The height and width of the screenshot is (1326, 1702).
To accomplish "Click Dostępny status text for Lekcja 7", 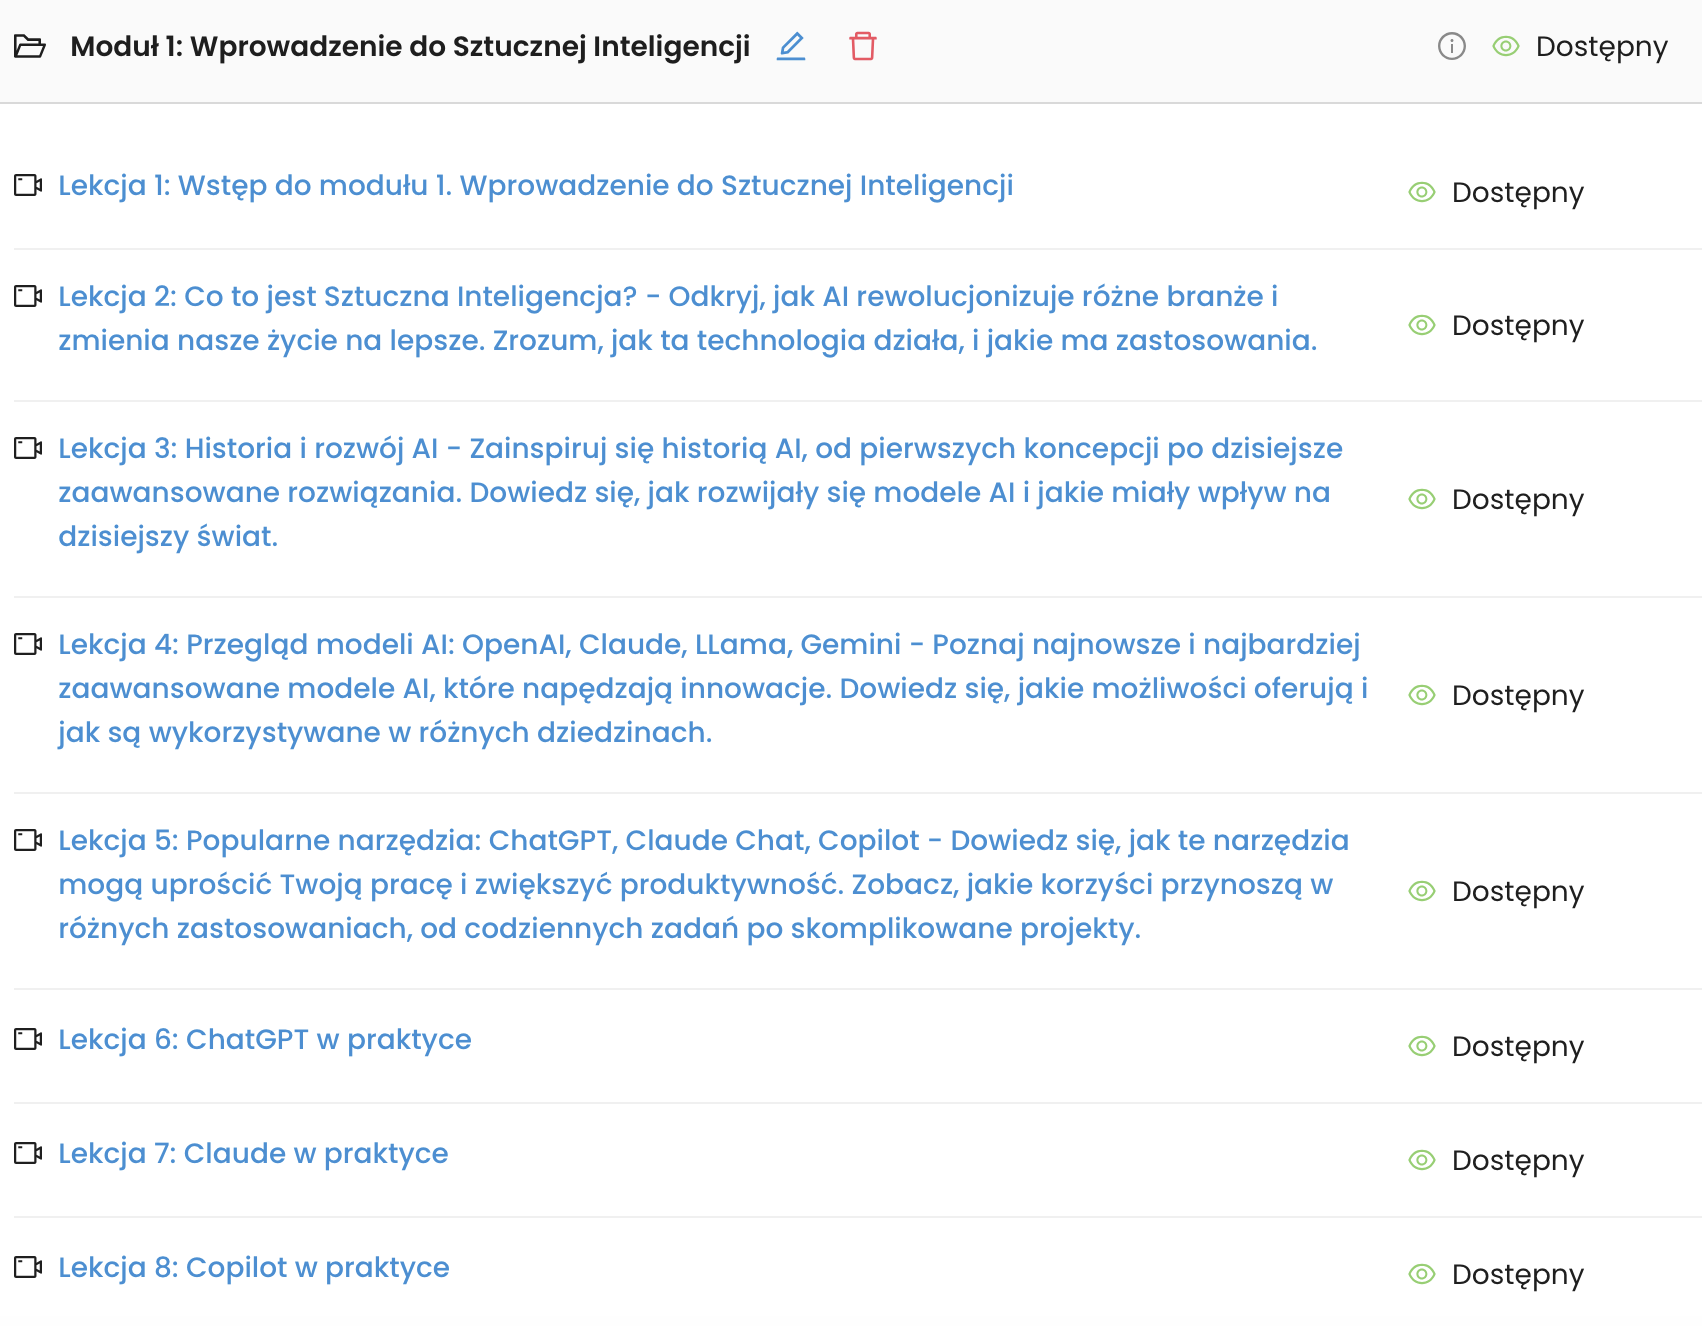I will pos(1518,1161).
